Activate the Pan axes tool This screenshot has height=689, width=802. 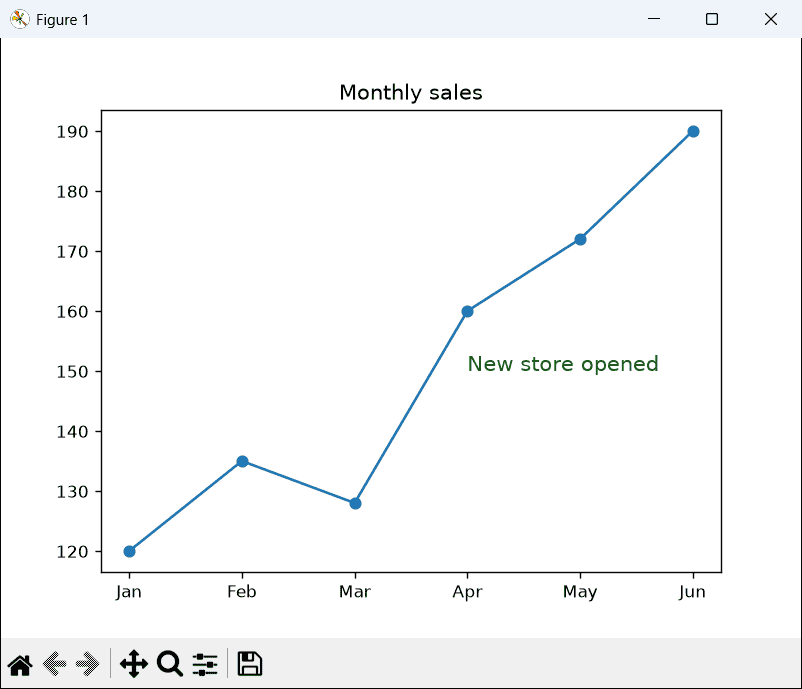point(134,664)
